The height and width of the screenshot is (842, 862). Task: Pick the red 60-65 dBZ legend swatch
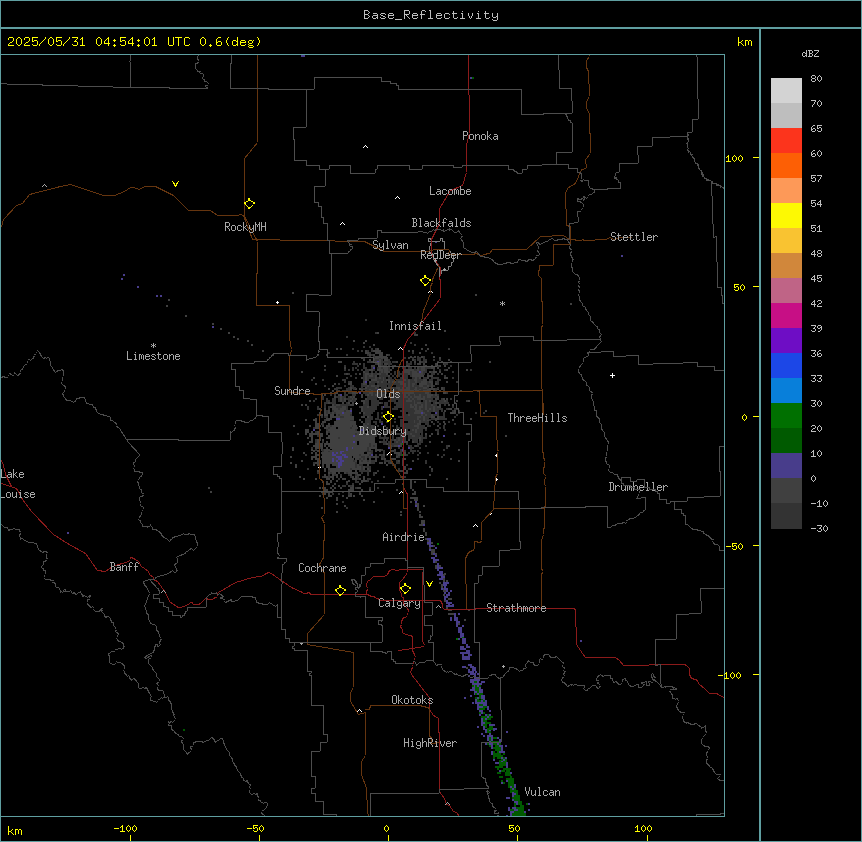(786, 141)
